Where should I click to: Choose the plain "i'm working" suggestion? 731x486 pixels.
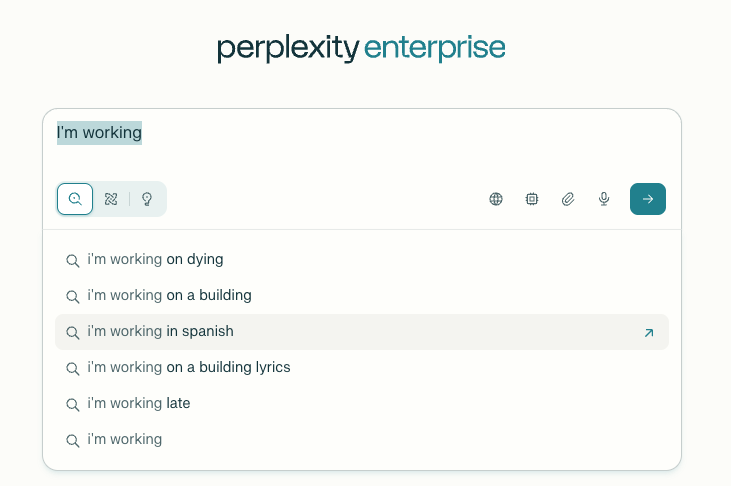[x=362, y=440]
